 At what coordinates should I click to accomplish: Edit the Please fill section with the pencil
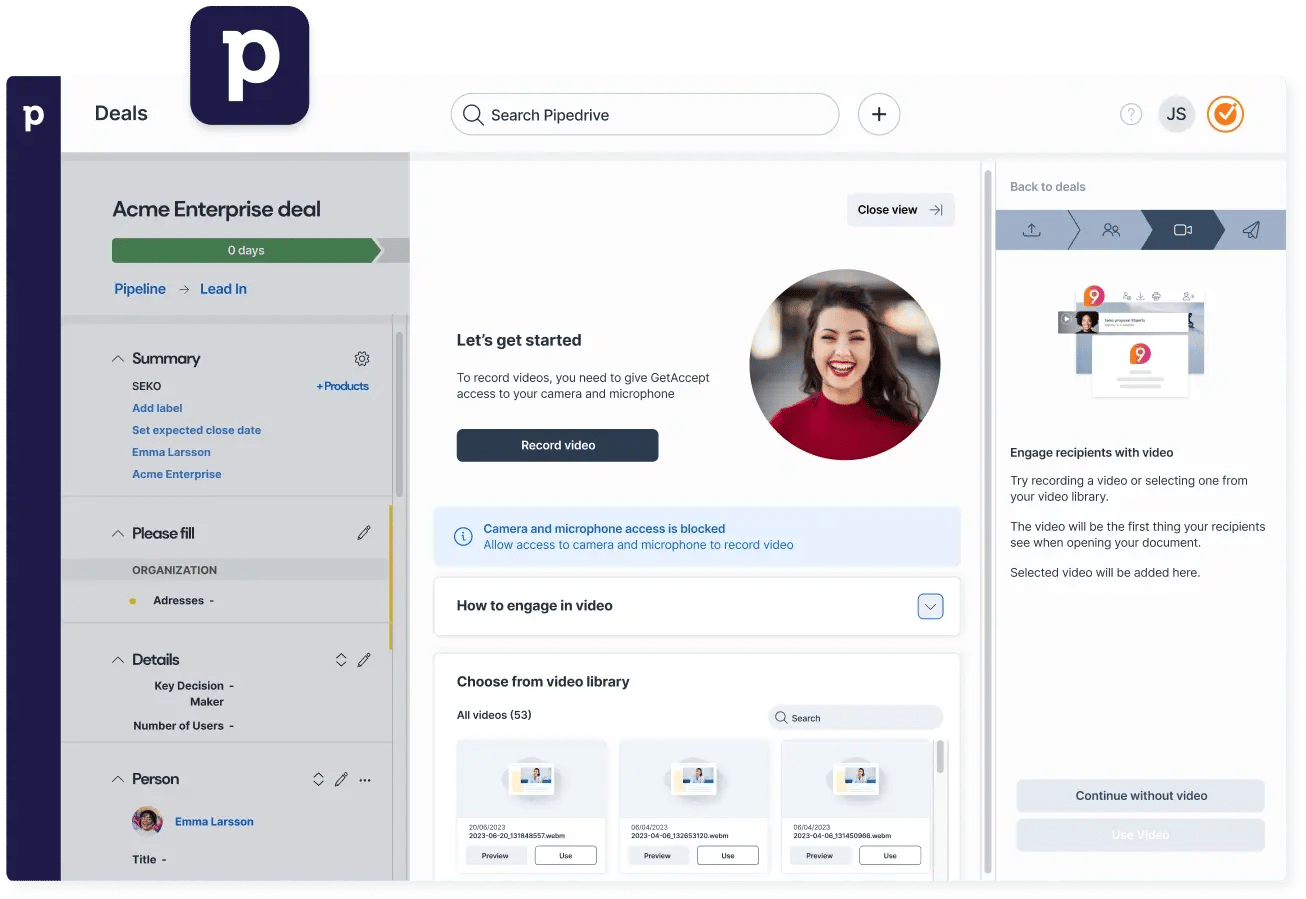click(364, 533)
